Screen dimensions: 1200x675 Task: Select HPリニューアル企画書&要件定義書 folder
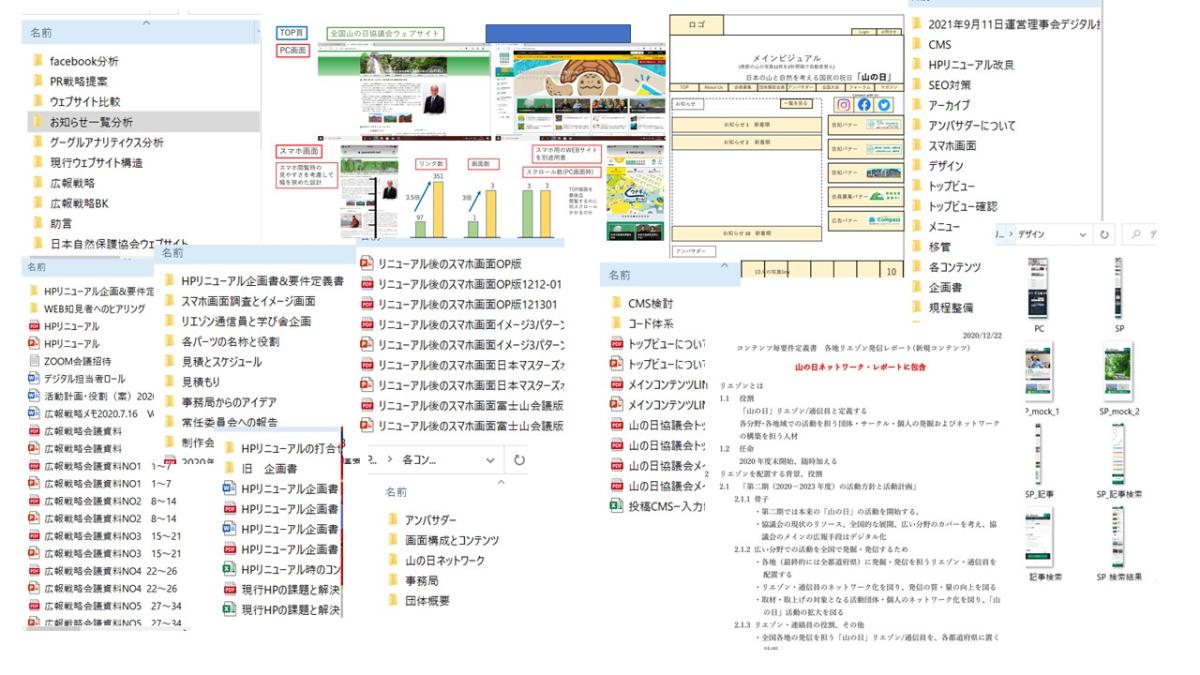254,281
